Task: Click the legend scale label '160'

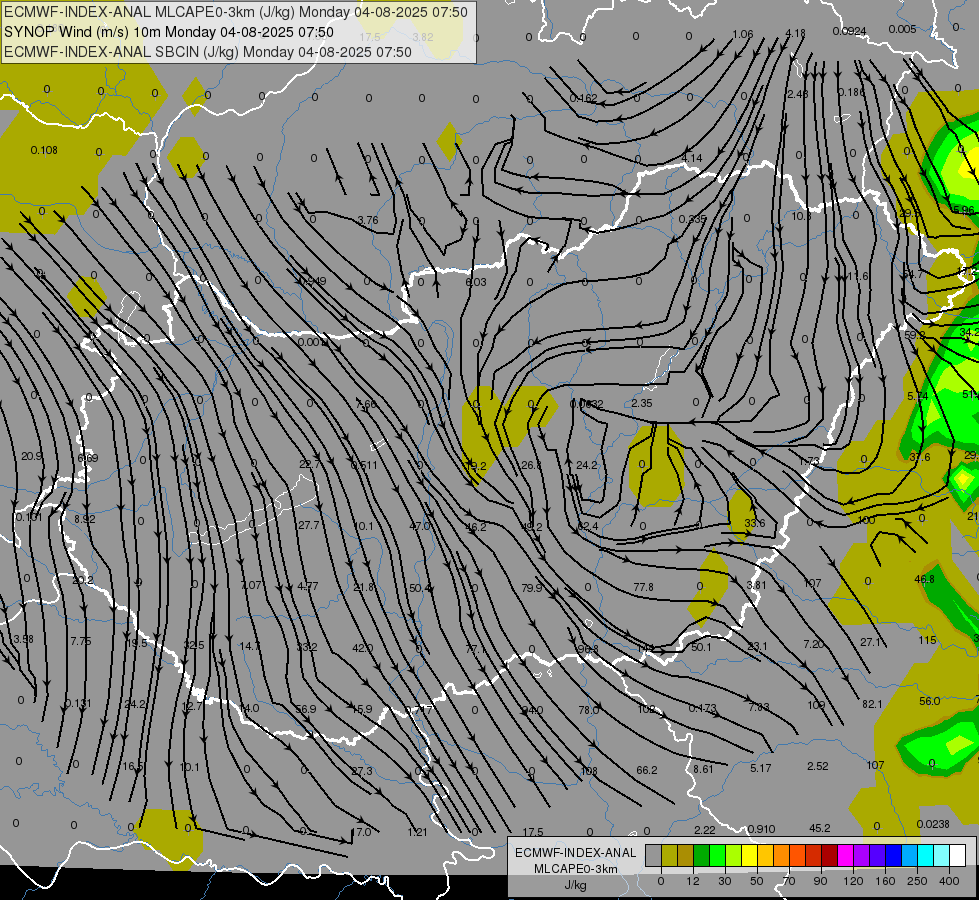Action: [x=885, y=881]
